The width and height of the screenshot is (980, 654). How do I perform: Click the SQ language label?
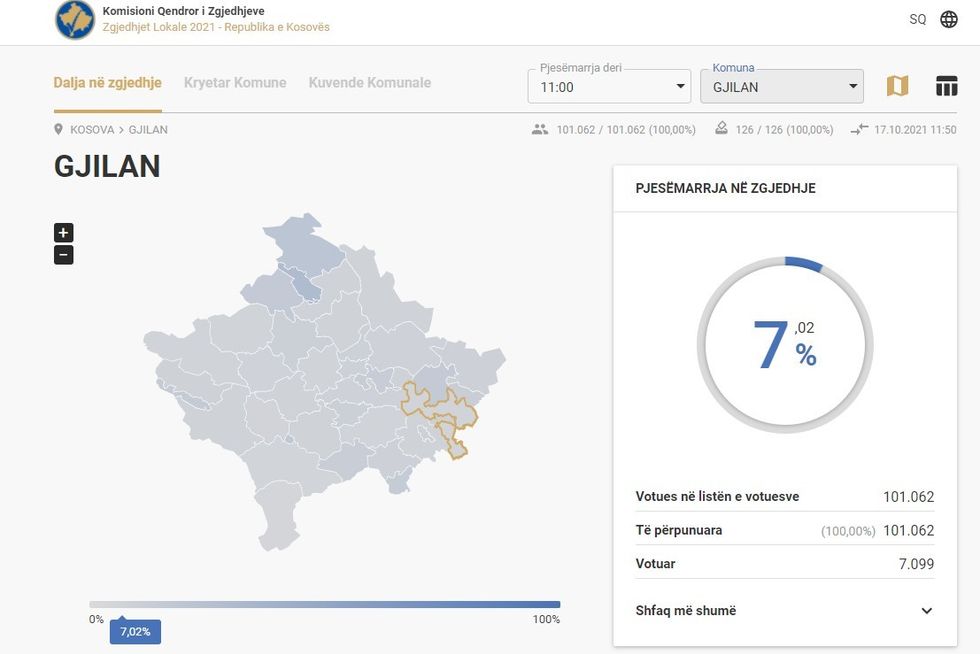[917, 20]
